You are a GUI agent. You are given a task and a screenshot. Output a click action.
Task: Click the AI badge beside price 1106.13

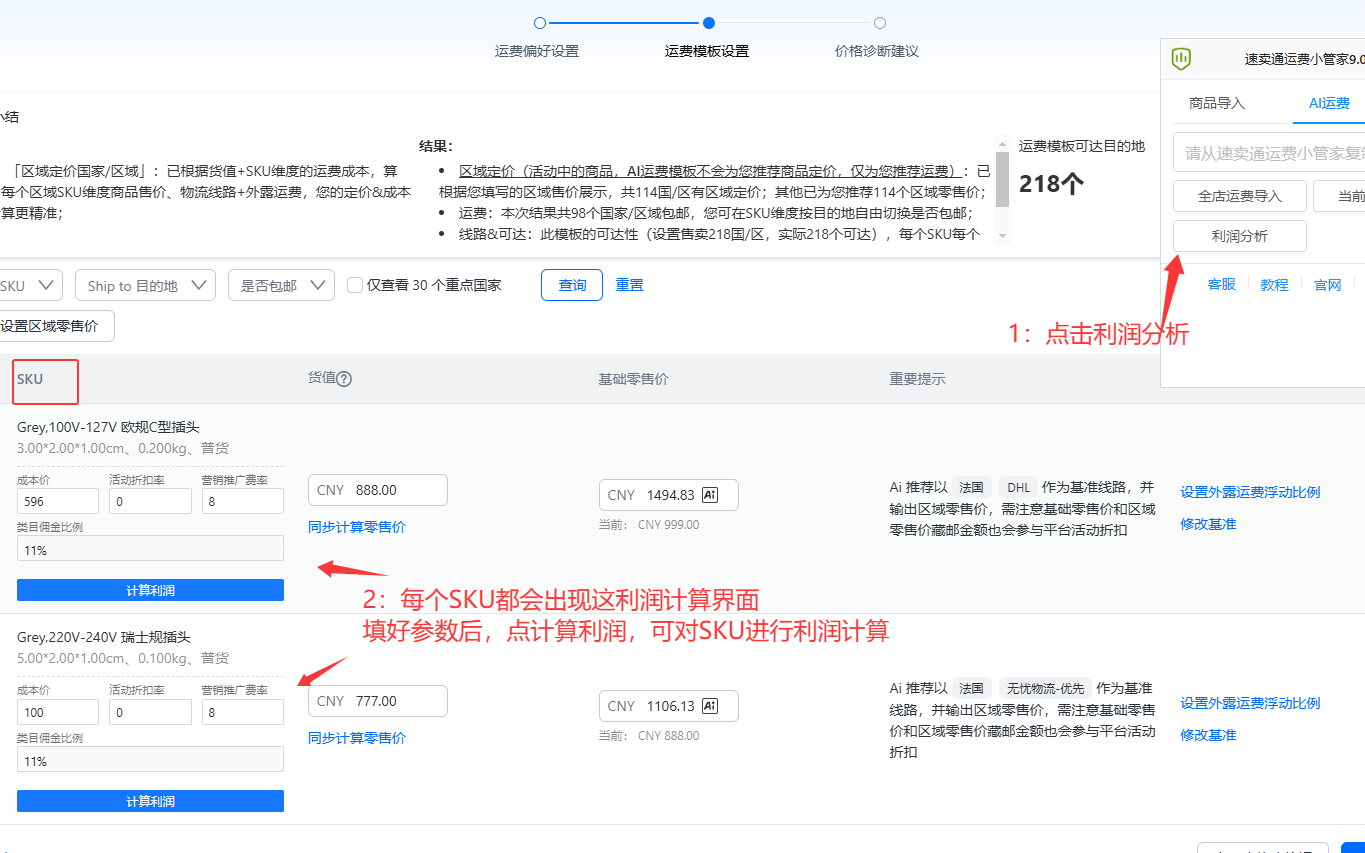tap(711, 706)
